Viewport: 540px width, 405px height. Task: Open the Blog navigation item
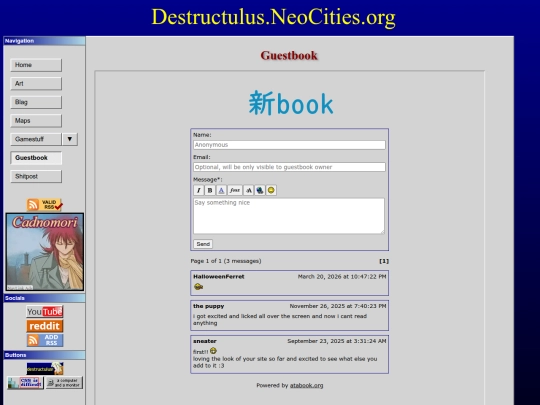point(36,102)
